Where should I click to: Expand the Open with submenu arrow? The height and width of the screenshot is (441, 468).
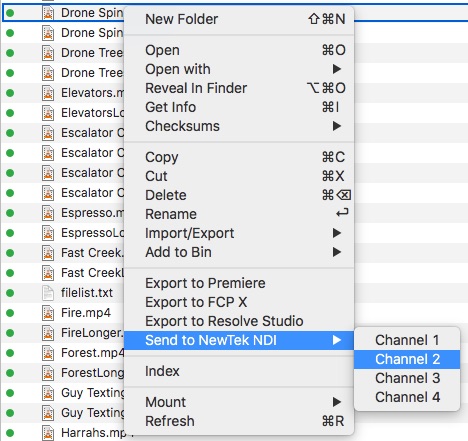coord(337,69)
